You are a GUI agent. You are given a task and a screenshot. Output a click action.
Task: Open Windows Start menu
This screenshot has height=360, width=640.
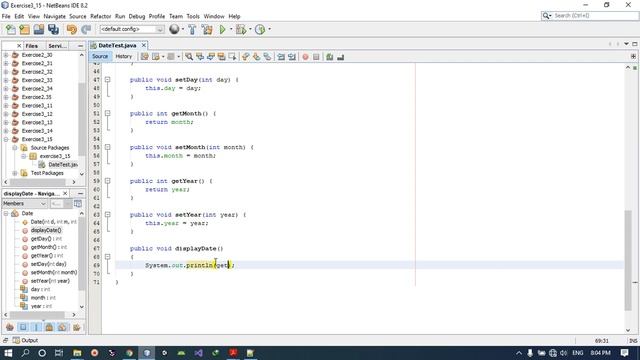coord(8,353)
